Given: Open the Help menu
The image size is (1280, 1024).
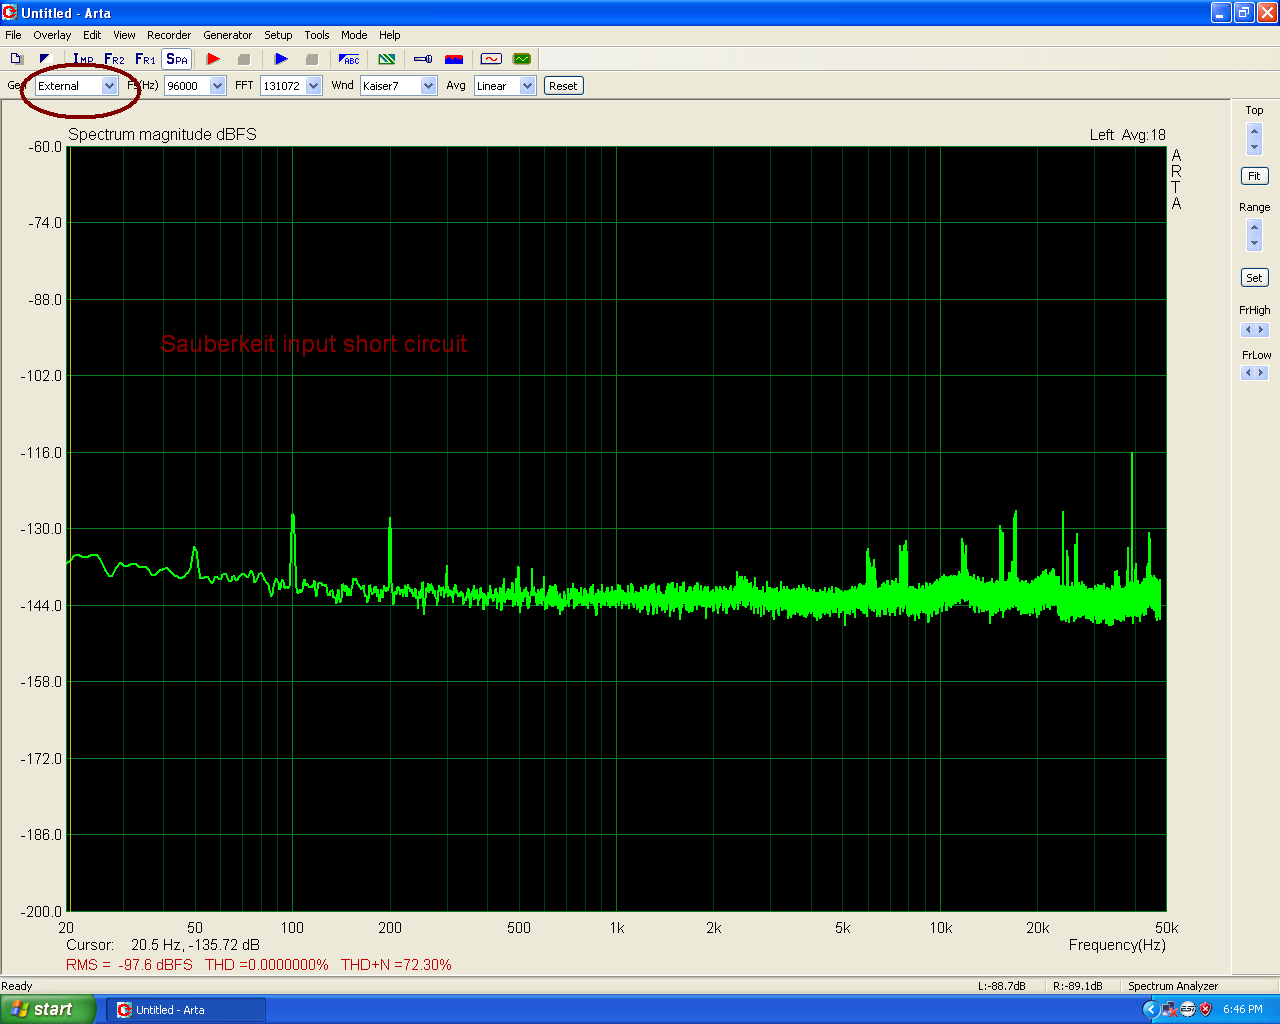Looking at the screenshot, I should pyautogui.click(x=390, y=35).
